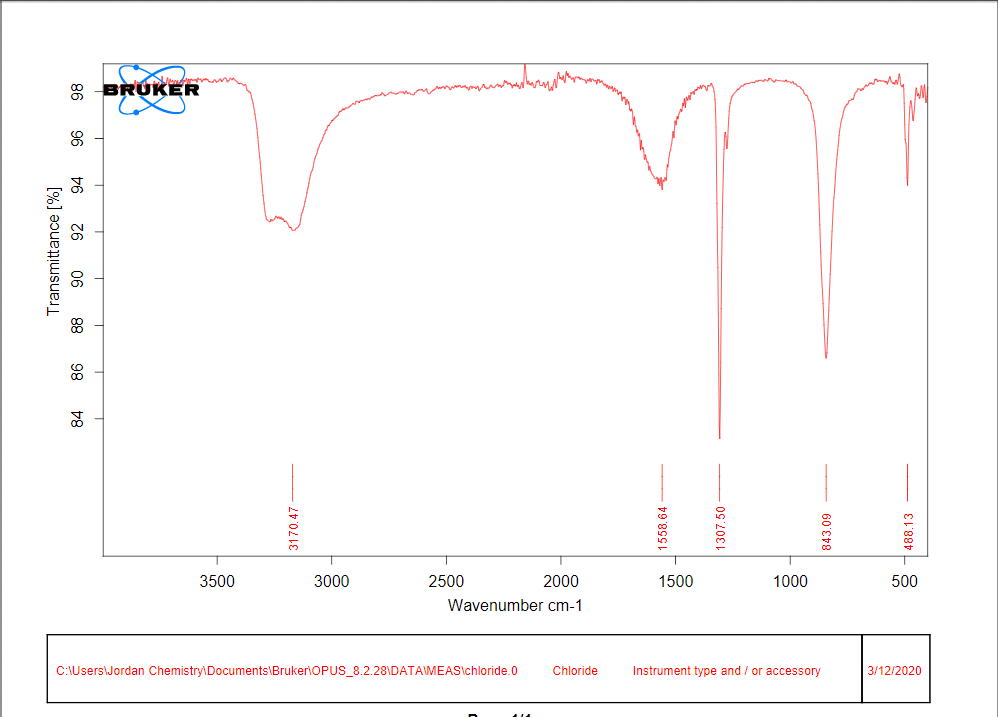Click the Wavenumber cm-1 axis label
Viewport: 998px width, 717px height.
pyautogui.click(x=517, y=605)
